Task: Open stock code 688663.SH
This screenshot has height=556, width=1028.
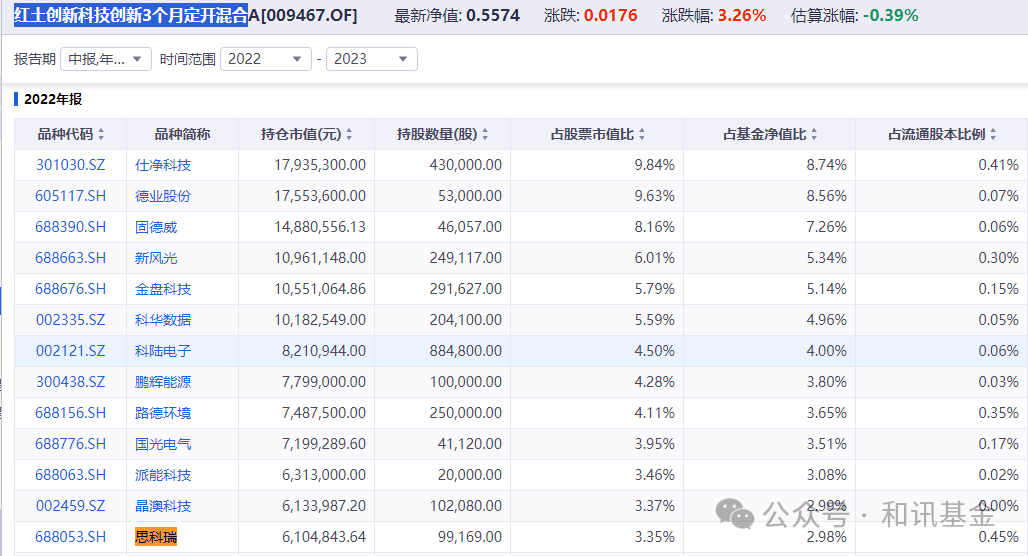Action: click(x=70, y=258)
